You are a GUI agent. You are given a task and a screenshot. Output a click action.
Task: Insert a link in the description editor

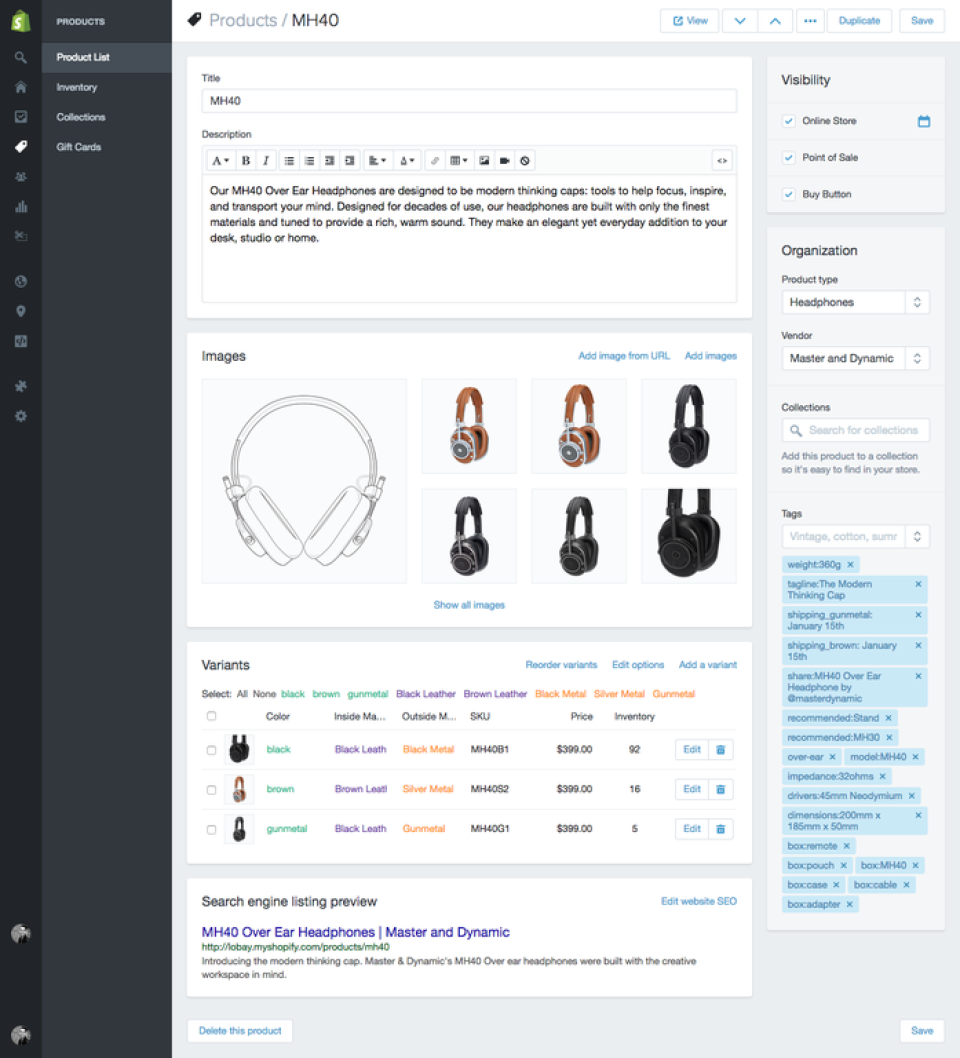coord(435,160)
